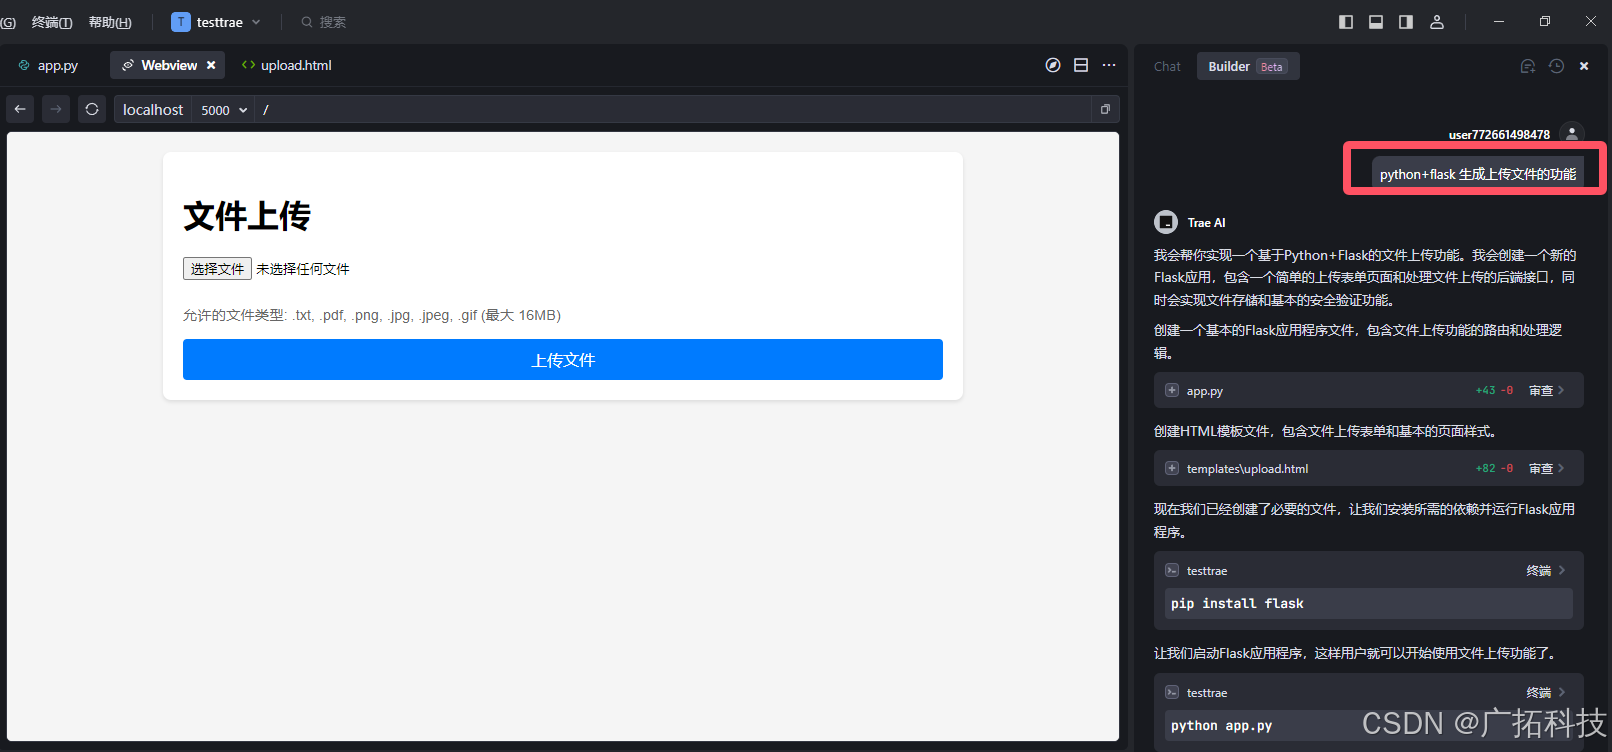The height and width of the screenshot is (752, 1612).
Task: Click localhost host label in address bar
Action: pos(153,110)
